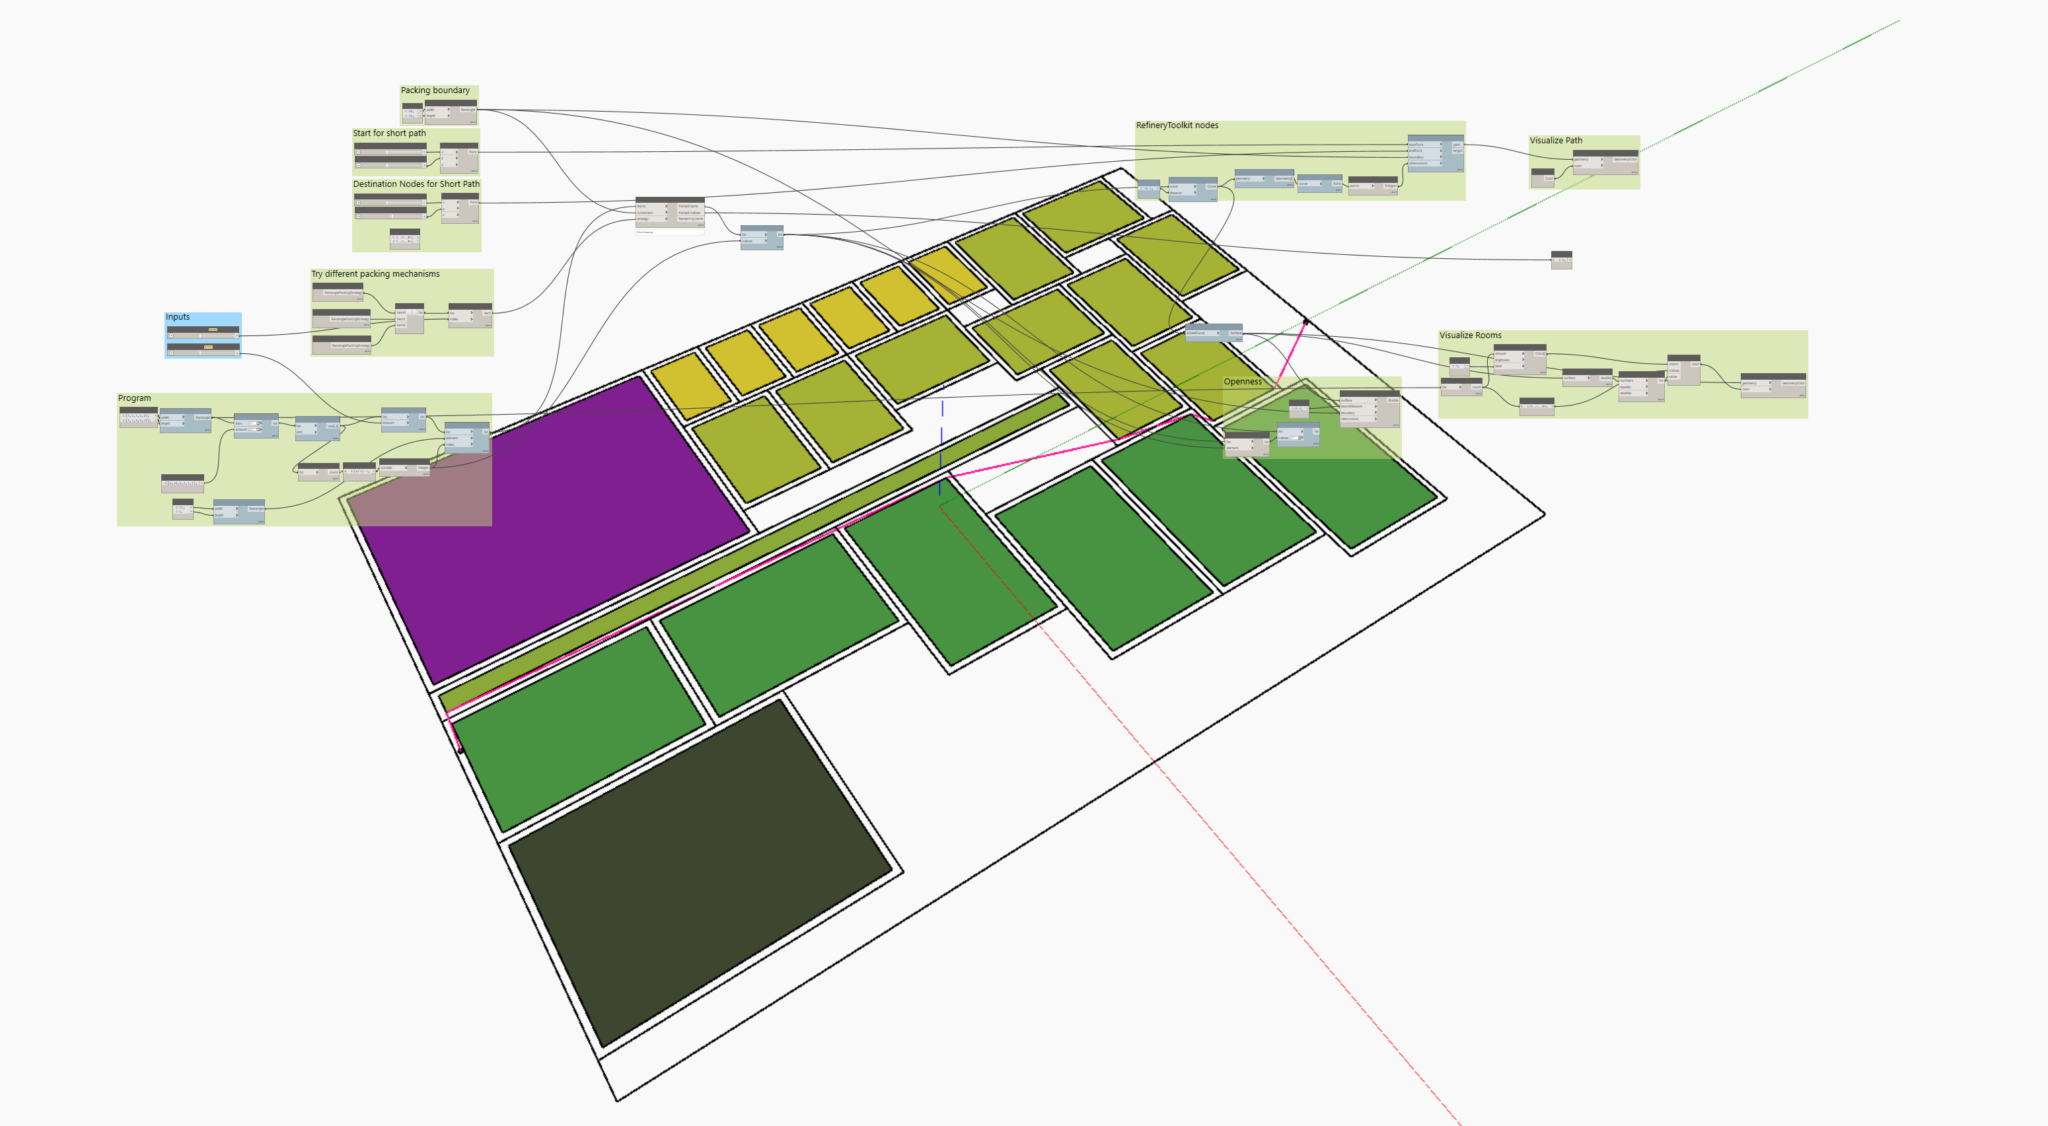Select the Program group header
The image size is (2048, 1126).
point(134,397)
